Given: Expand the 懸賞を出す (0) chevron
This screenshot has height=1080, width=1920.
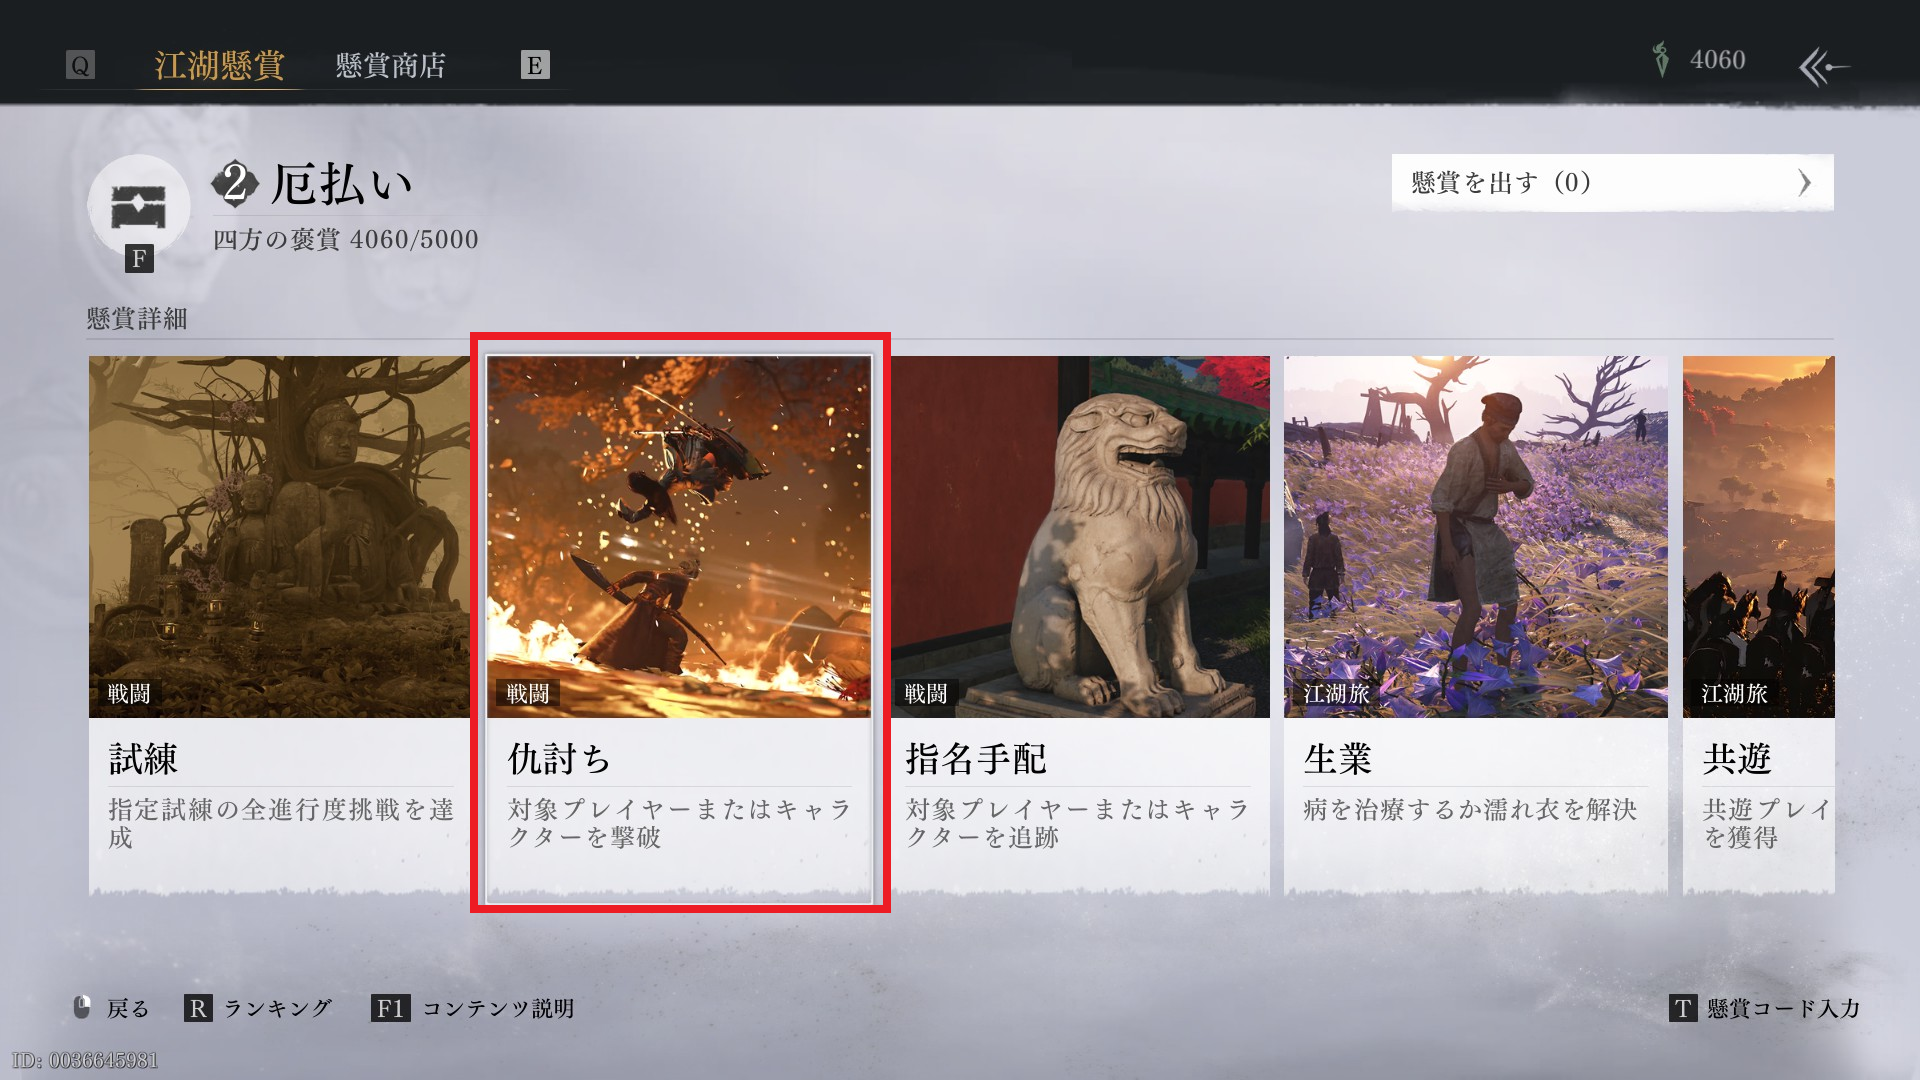Looking at the screenshot, I should click(x=1804, y=183).
